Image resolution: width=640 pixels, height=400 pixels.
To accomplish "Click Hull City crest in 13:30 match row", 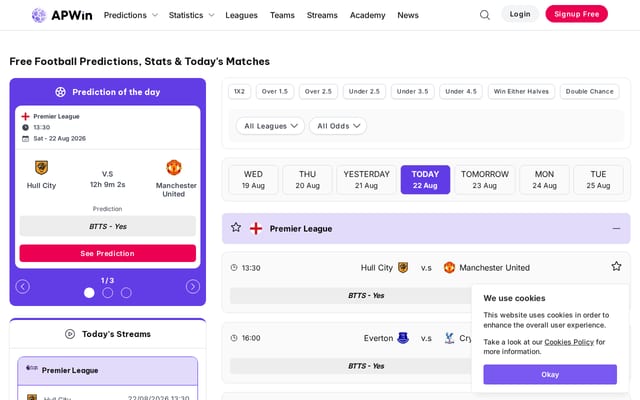I will [x=403, y=267].
